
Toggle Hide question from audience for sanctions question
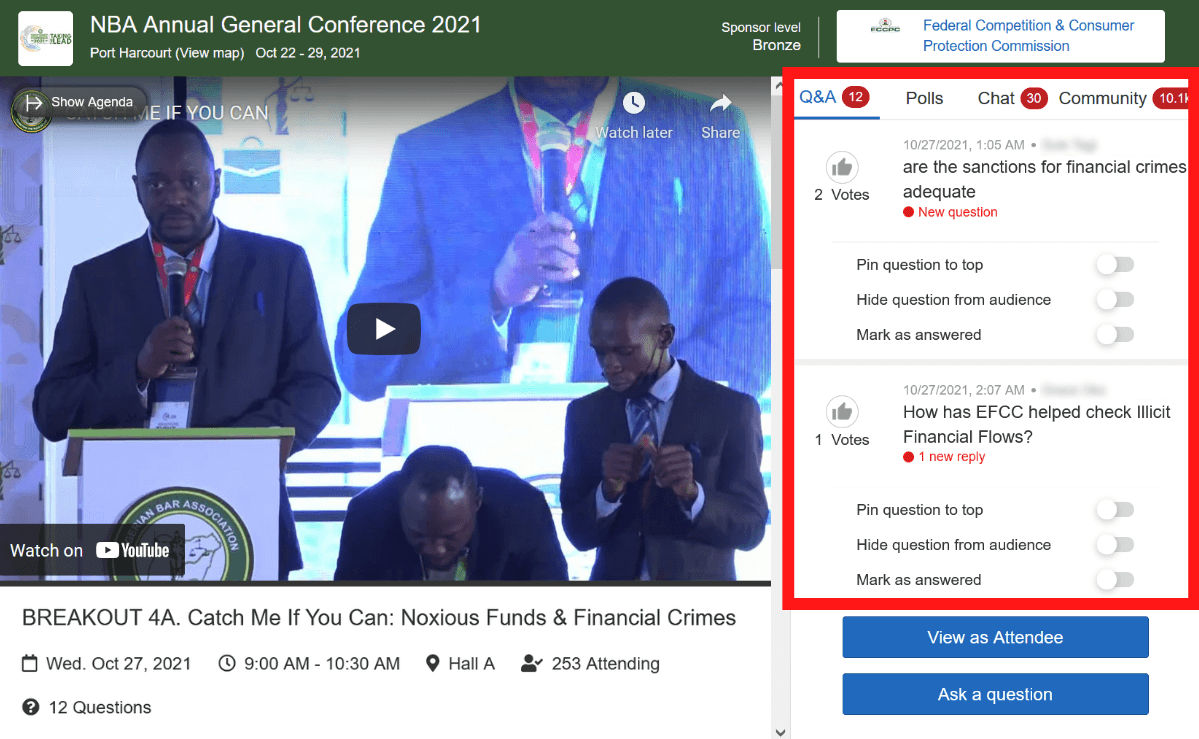[x=1114, y=300]
